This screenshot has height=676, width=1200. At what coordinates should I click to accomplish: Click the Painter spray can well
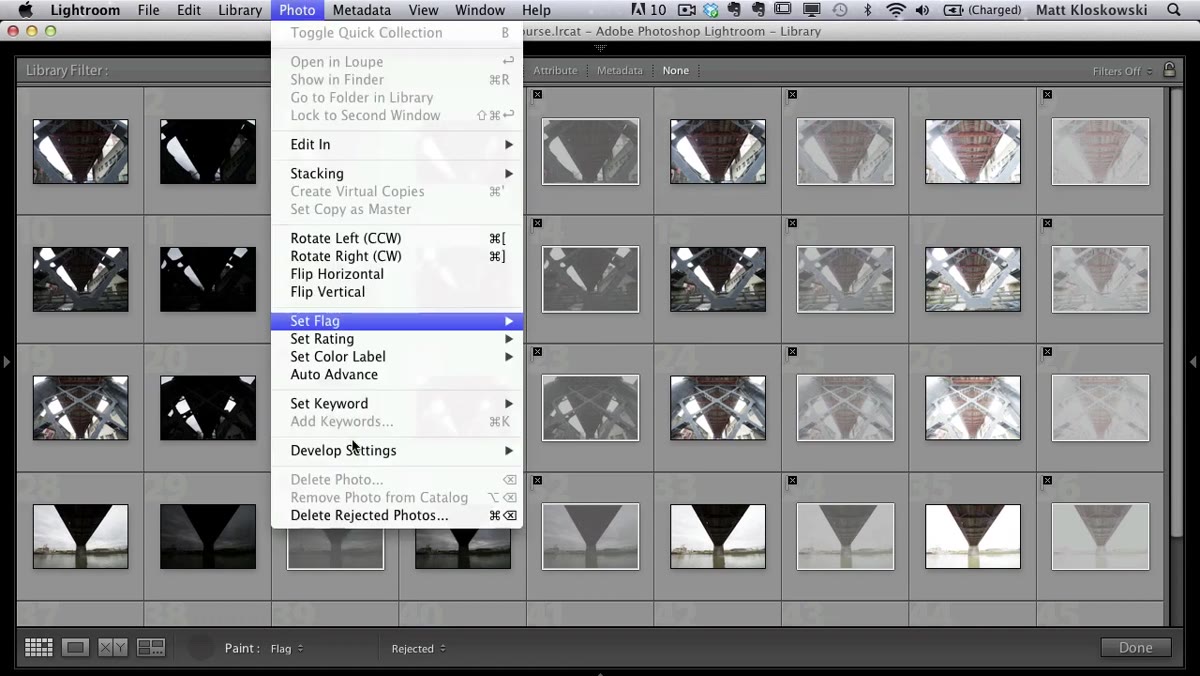[201, 648]
